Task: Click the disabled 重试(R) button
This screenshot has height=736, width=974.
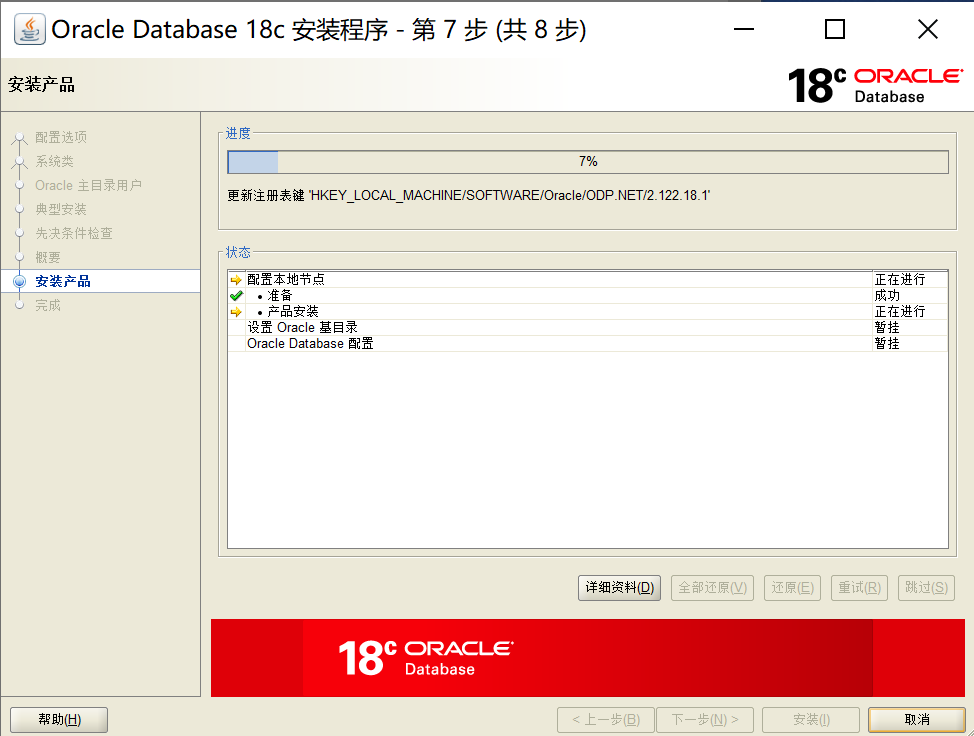Action: [x=859, y=588]
